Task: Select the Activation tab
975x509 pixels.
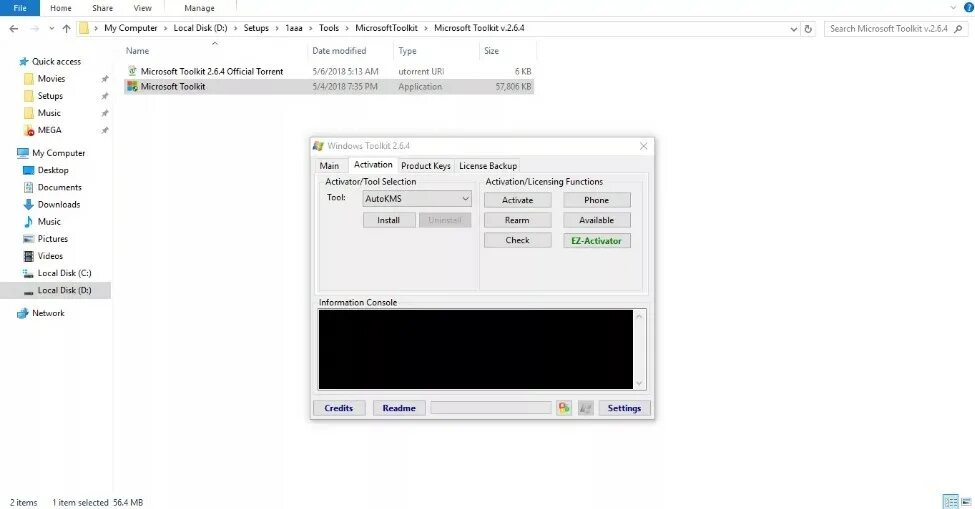Action: pyautogui.click(x=373, y=165)
